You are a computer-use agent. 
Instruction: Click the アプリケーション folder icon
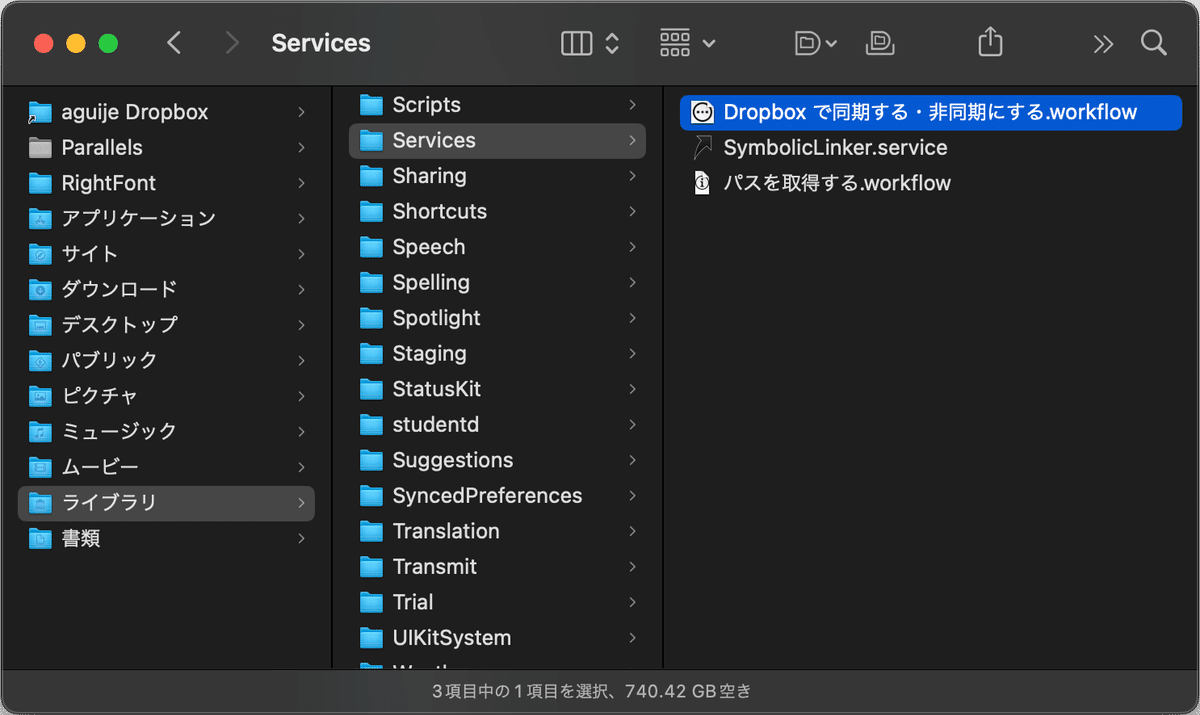pos(40,219)
